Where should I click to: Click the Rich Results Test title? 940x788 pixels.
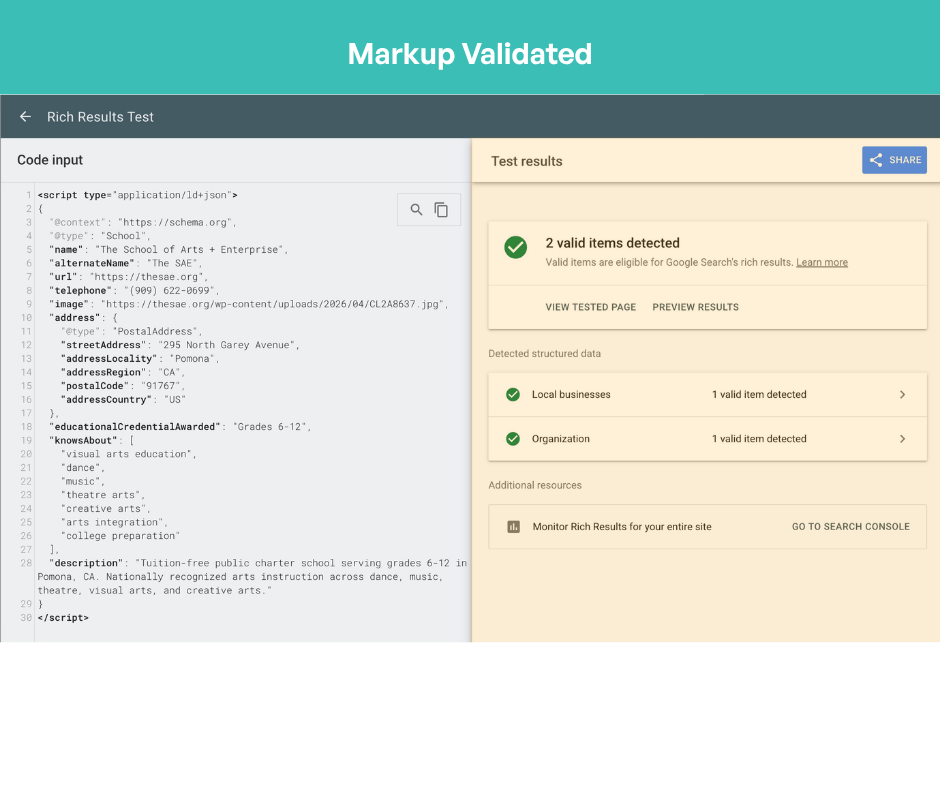tap(100, 117)
